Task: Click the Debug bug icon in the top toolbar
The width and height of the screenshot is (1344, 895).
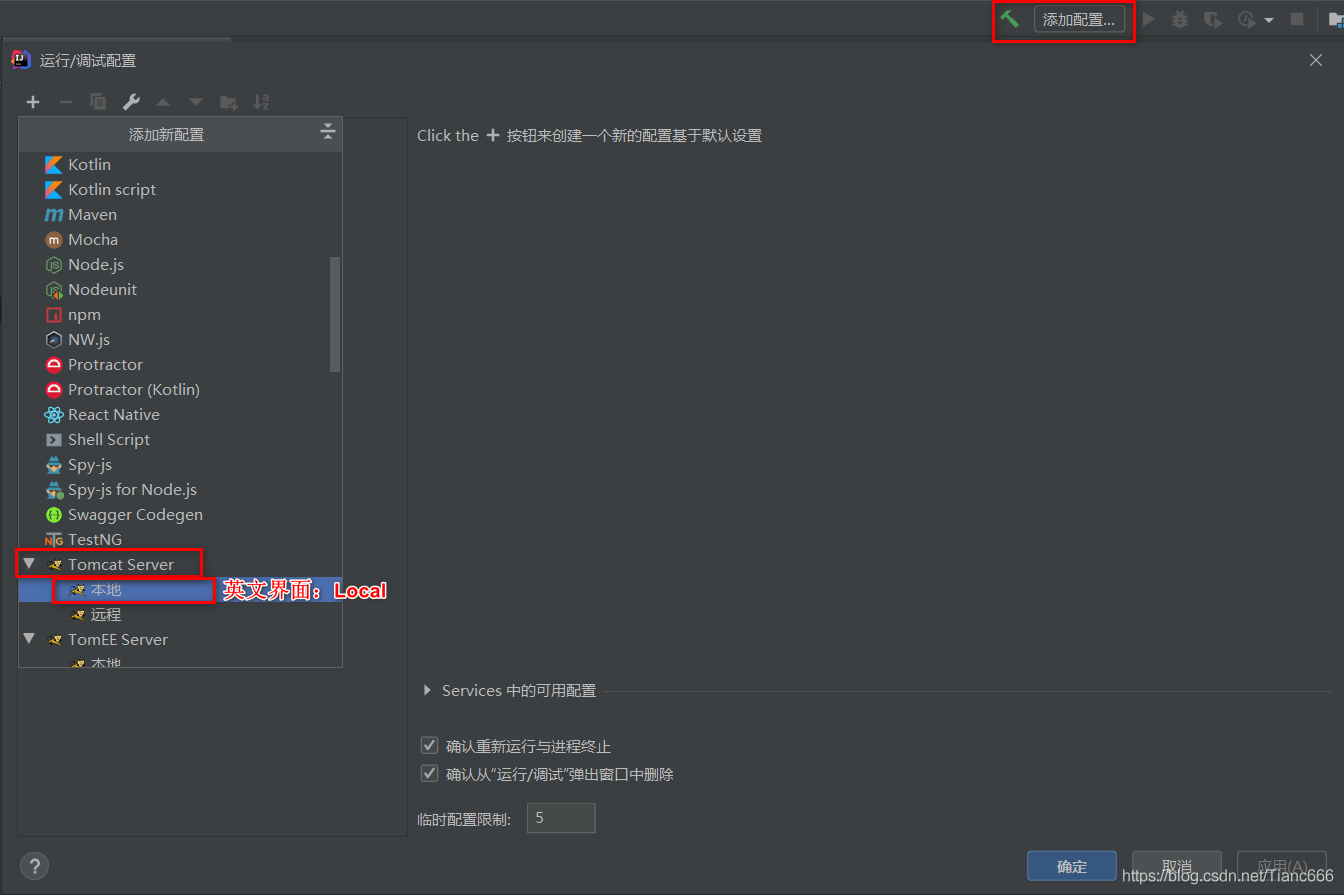Action: click(1180, 19)
